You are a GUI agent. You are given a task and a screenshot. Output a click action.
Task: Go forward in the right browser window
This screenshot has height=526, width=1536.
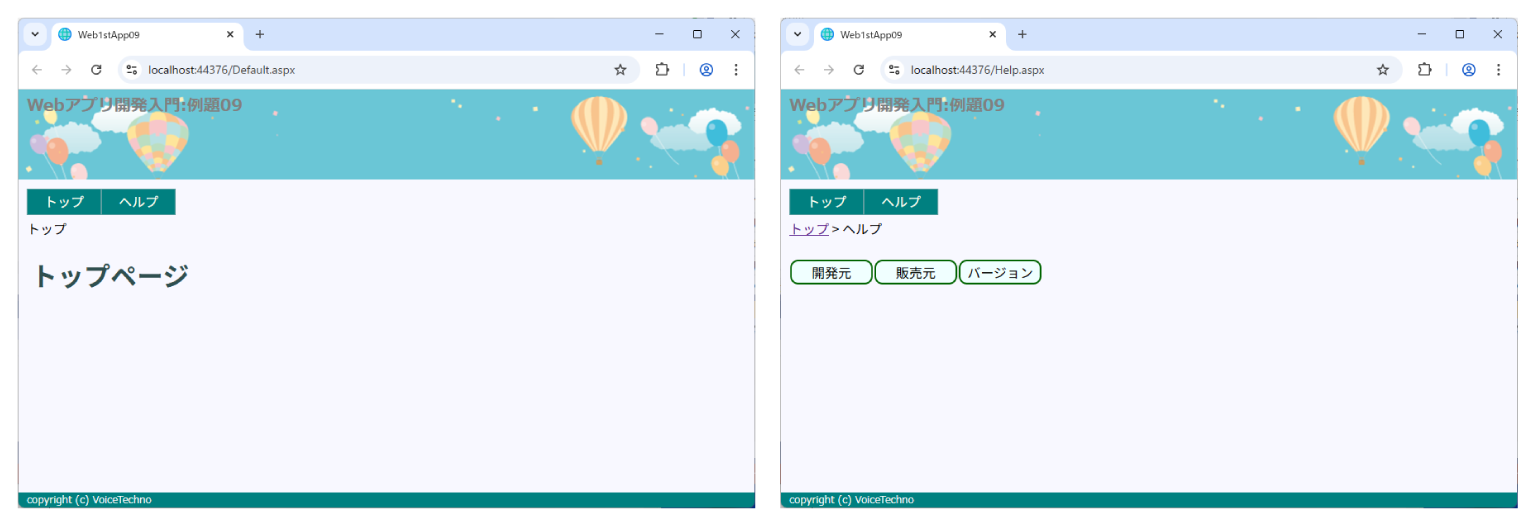pyautogui.click(x=828, y=70)
